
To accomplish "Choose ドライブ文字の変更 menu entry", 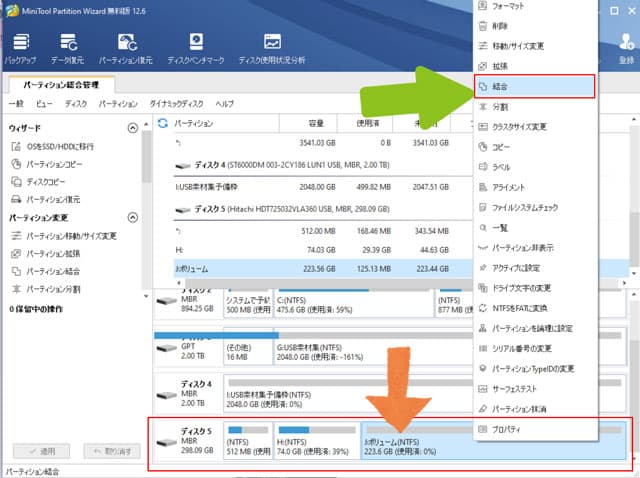I will (536, 288).
